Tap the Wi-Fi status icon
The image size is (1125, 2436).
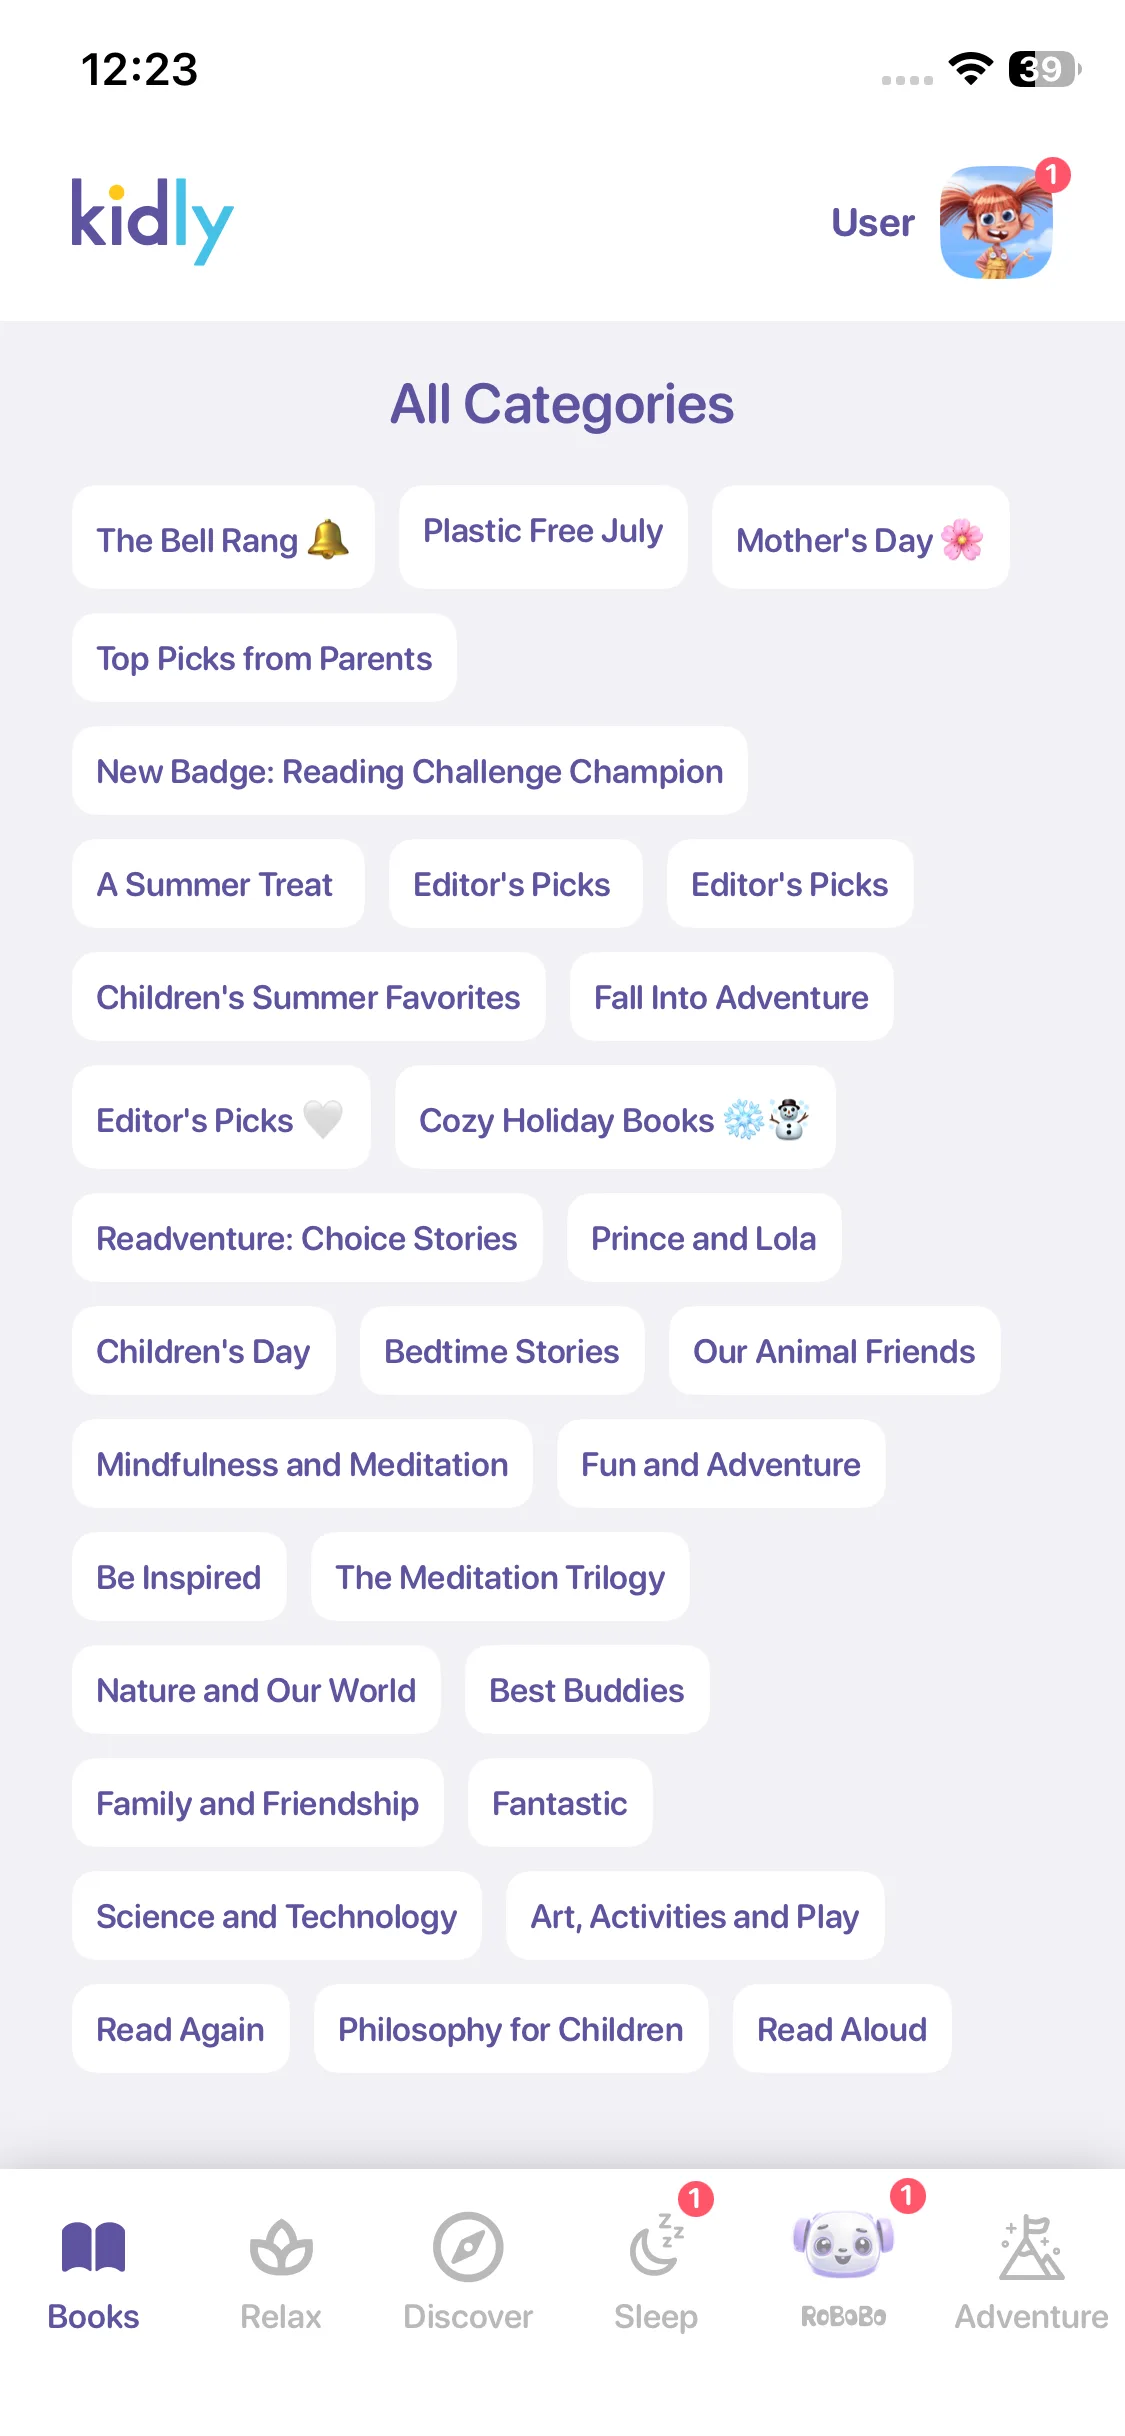969,68
